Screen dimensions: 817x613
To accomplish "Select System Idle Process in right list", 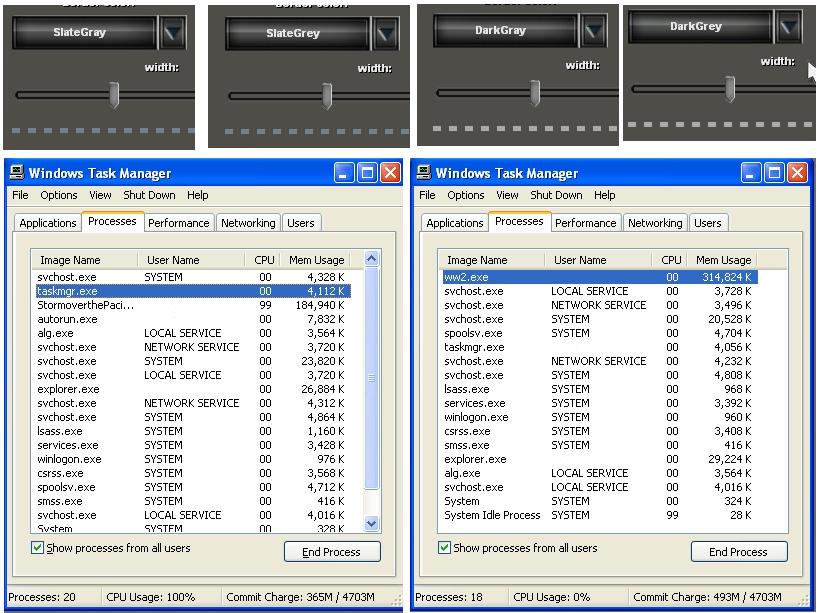I will 600,515.
